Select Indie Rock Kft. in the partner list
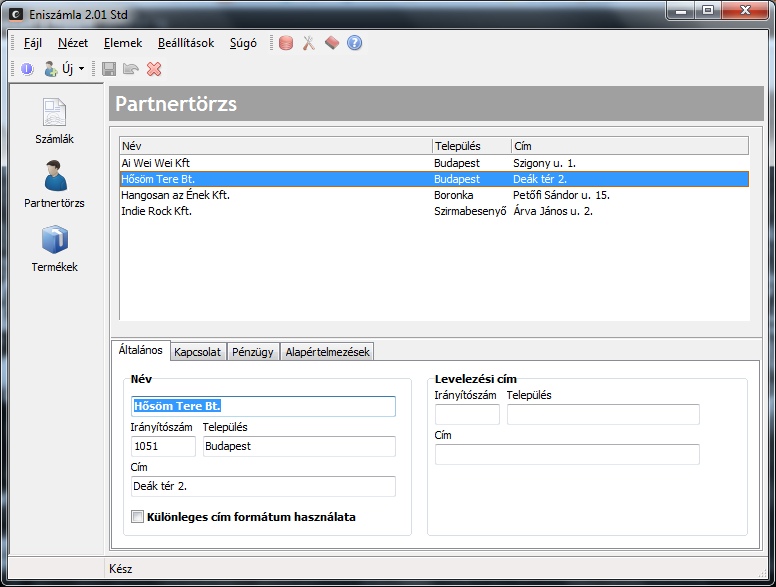Viewport: 776px width, 587px height. point(157,211)
